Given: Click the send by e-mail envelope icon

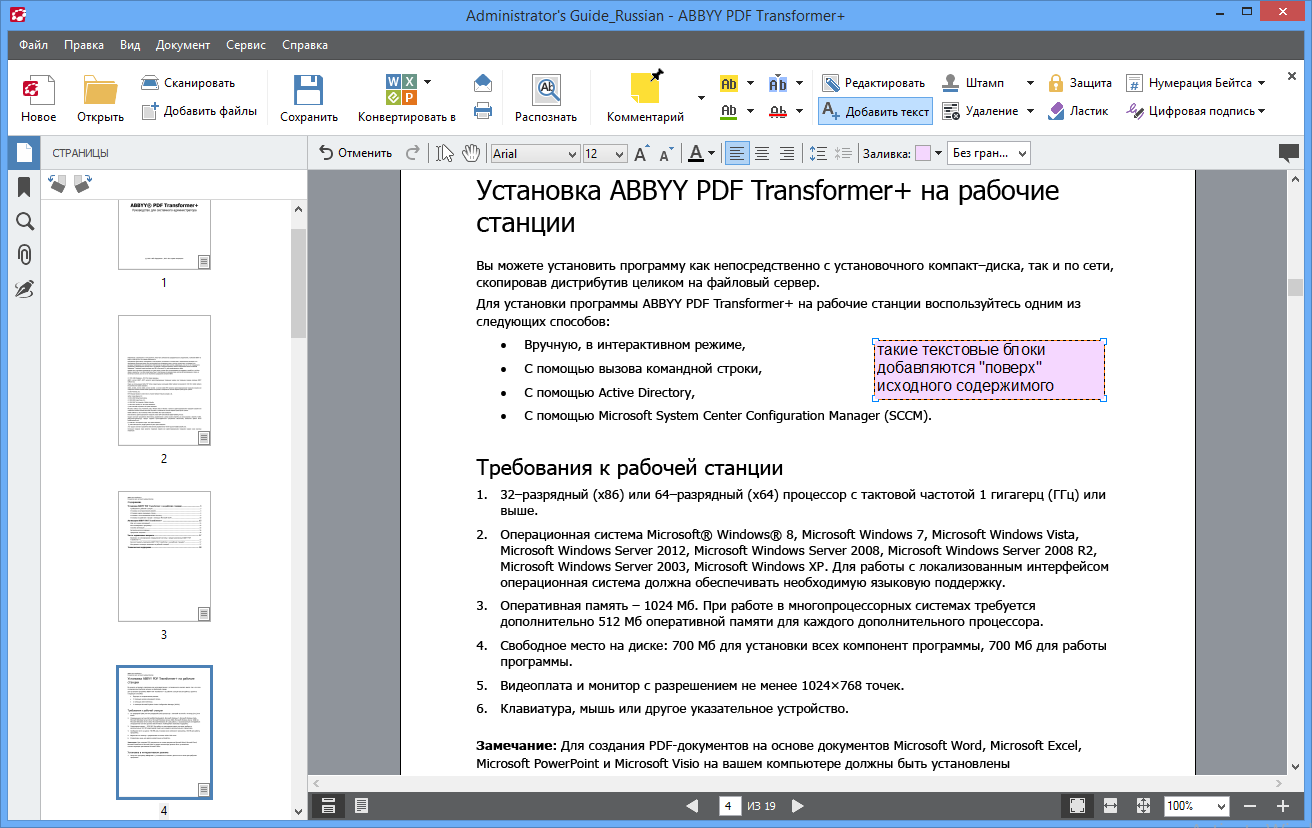Looking at the screenshot, I should (483, 83).
